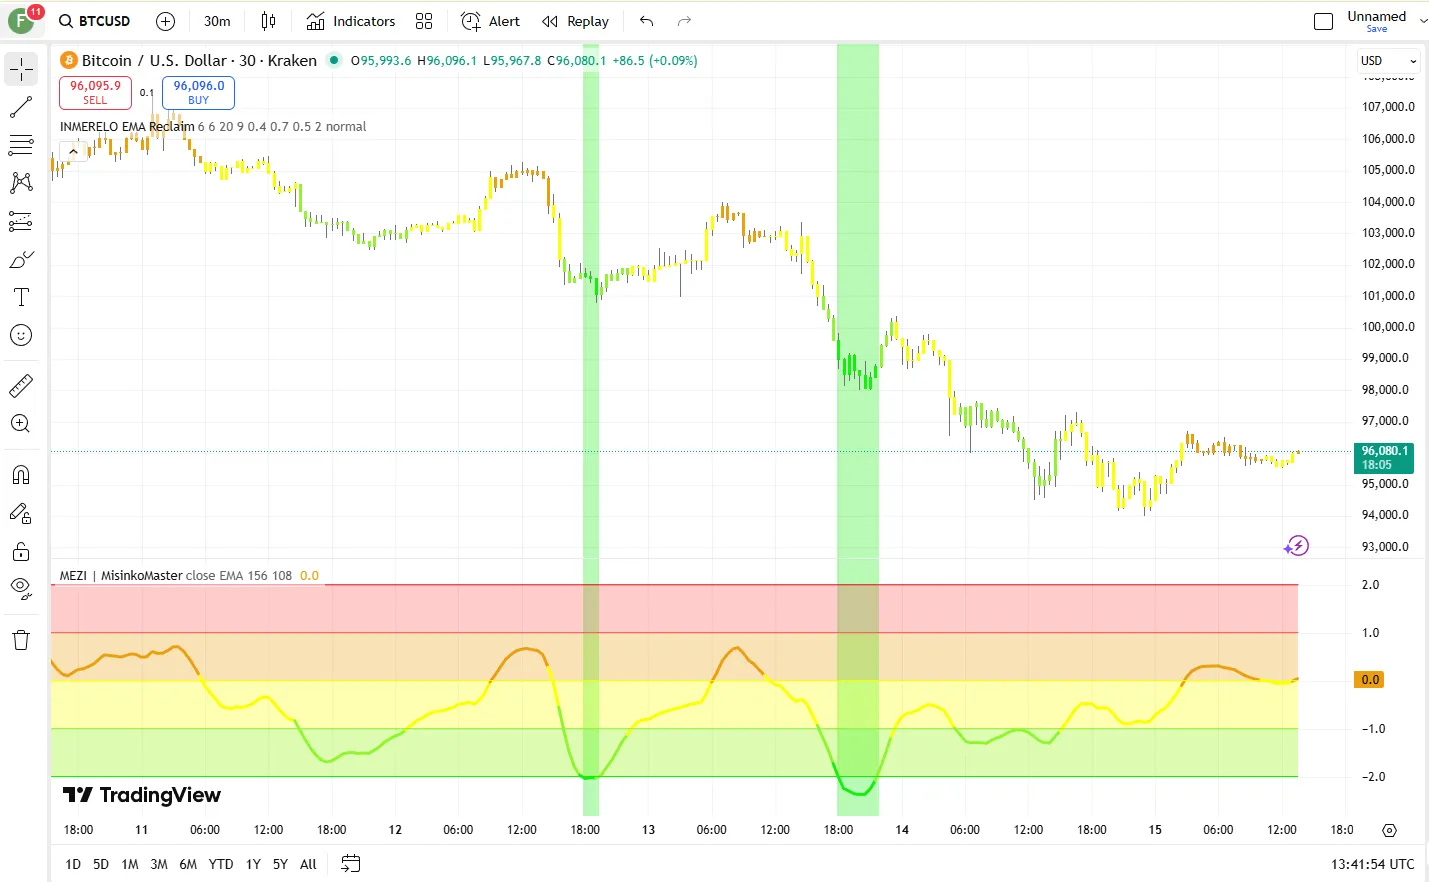The height and width of the screenshot is (882, 1429).
Task: Open the candle chart style menu
Action: click(x=268, y=21)
